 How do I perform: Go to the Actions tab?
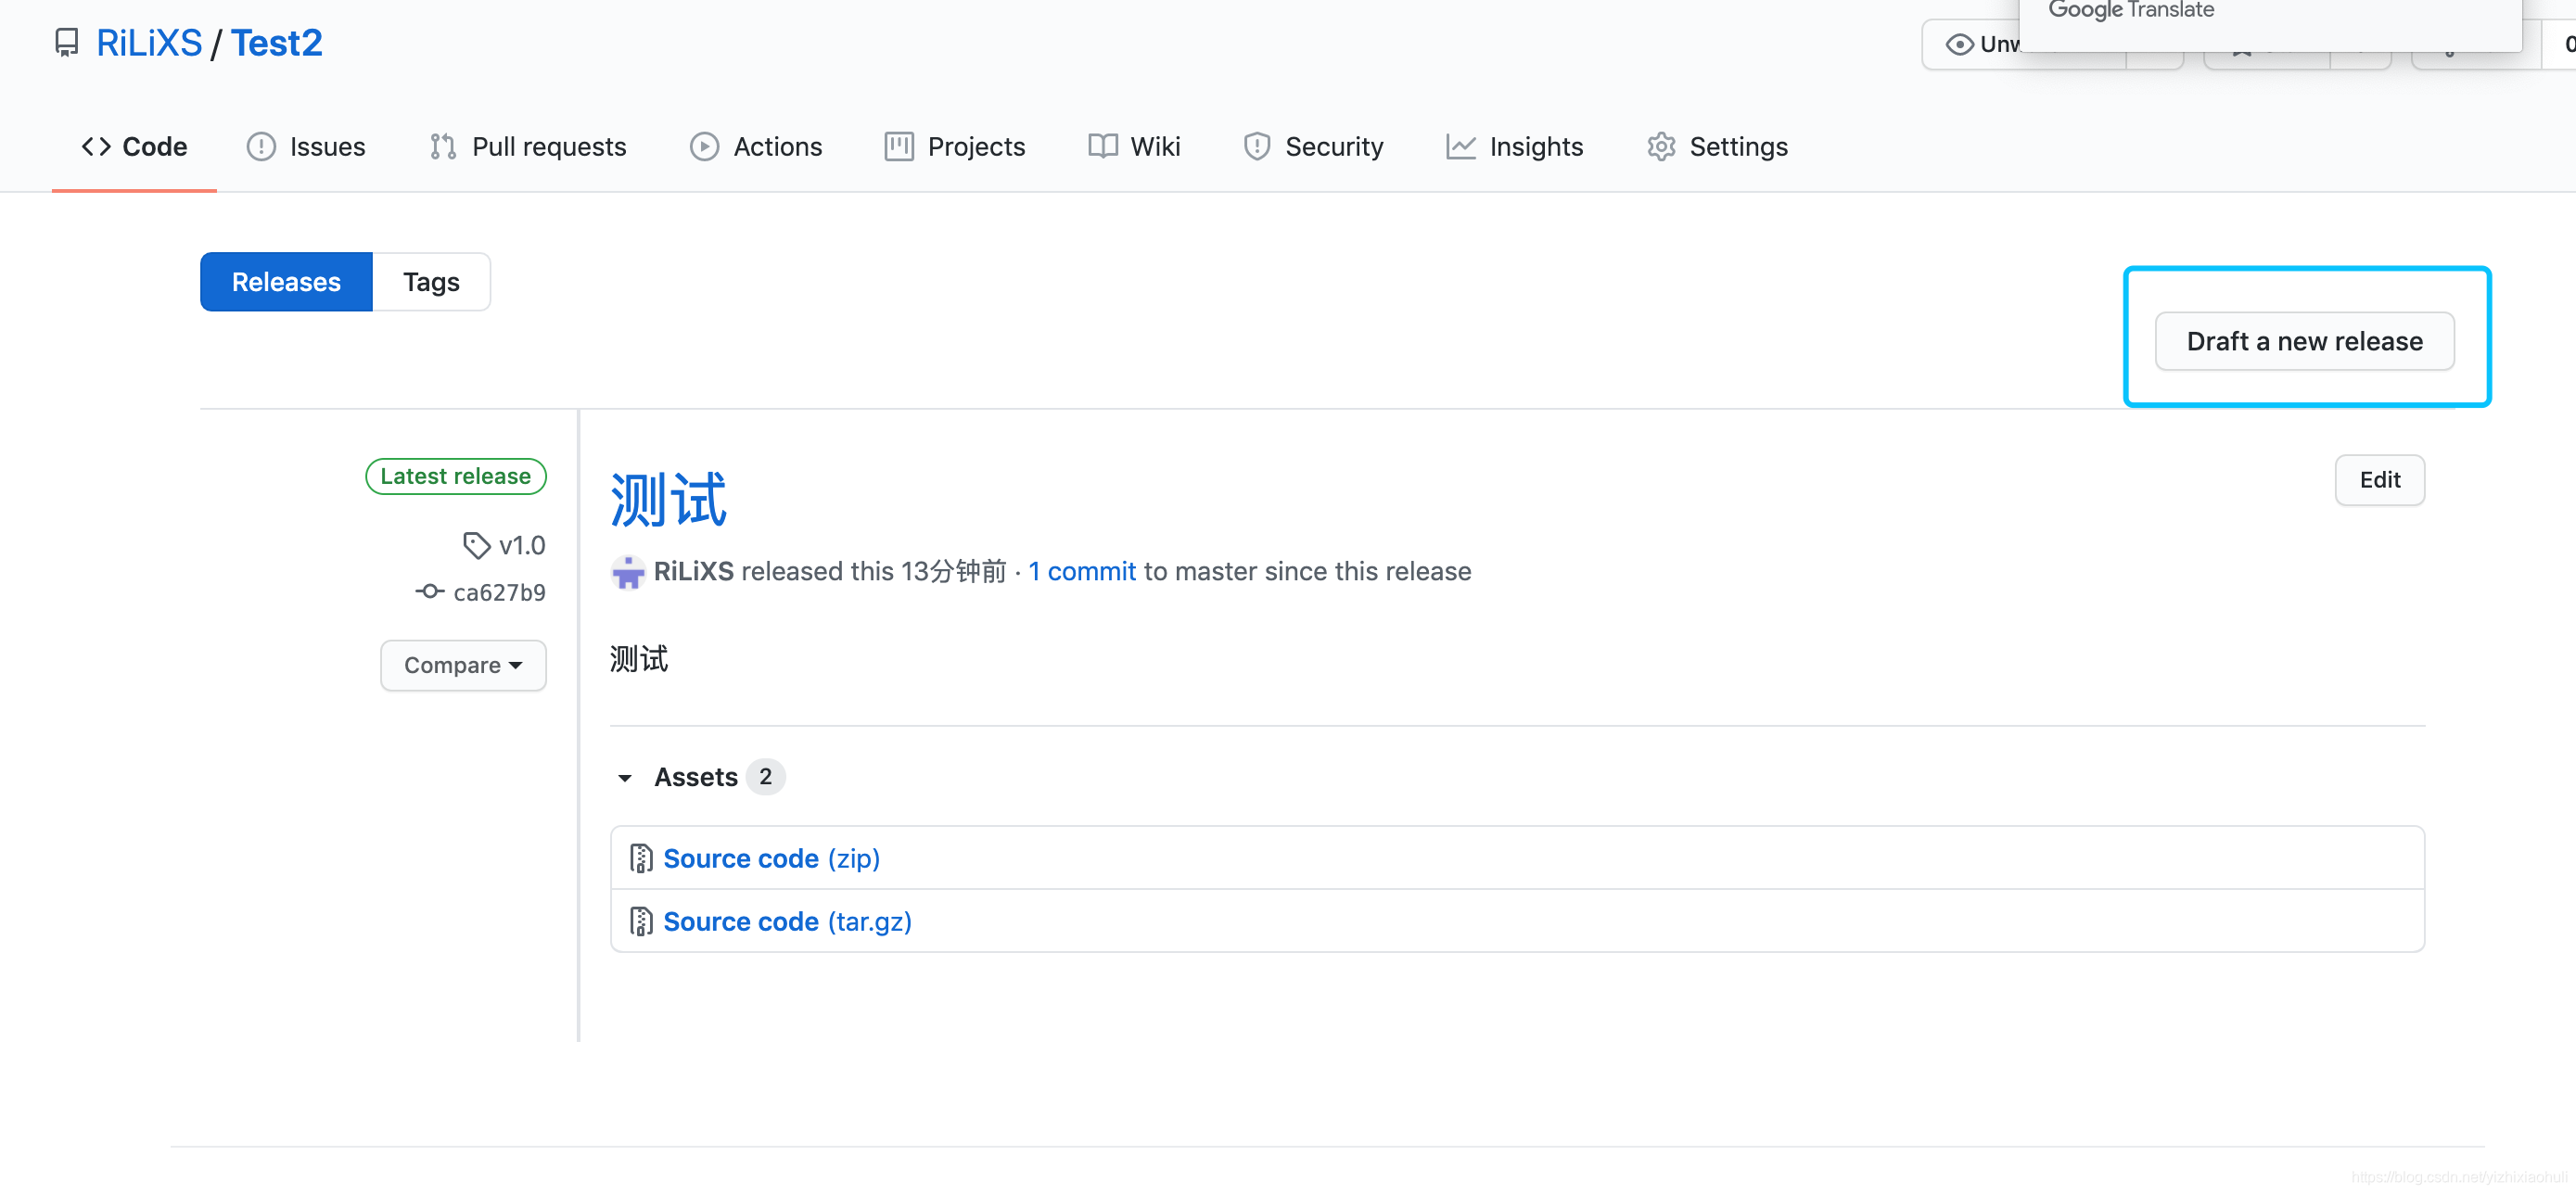tap(756, 147)
